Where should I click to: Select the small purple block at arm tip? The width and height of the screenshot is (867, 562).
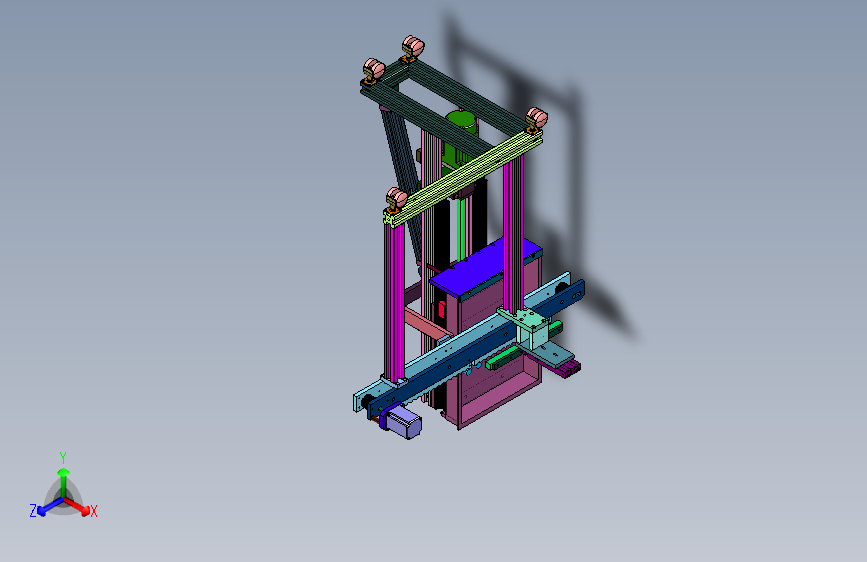tap(571, 370)
